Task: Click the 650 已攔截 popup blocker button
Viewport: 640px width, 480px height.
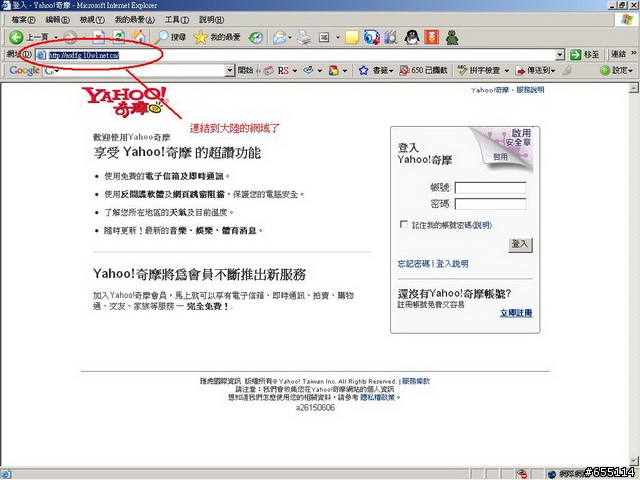Action: pyautogui.click(x=424, y=70)
